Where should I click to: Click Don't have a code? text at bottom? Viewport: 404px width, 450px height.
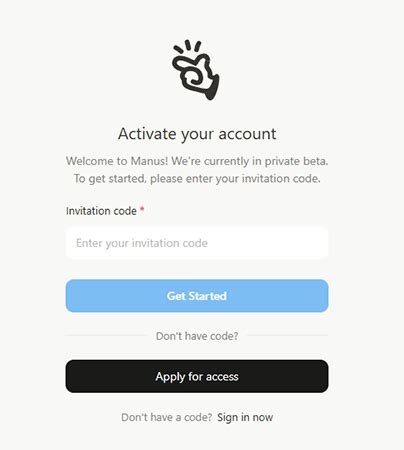point(167,417)
